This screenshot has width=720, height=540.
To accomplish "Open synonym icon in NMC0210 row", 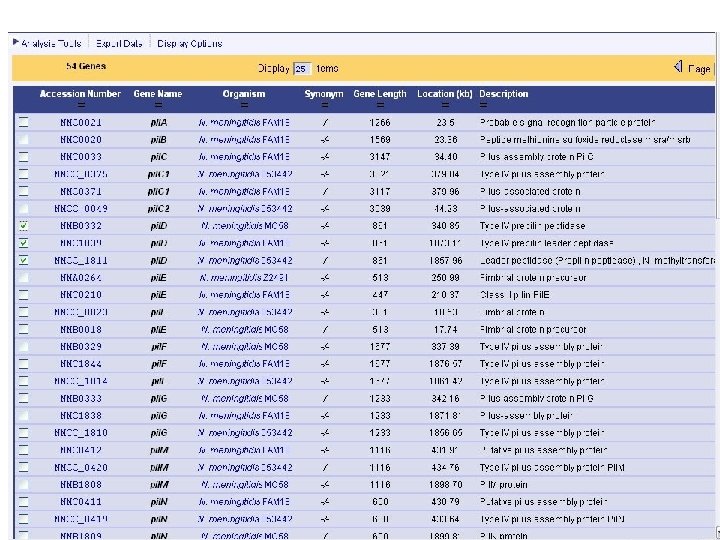I will click(325, 295).
